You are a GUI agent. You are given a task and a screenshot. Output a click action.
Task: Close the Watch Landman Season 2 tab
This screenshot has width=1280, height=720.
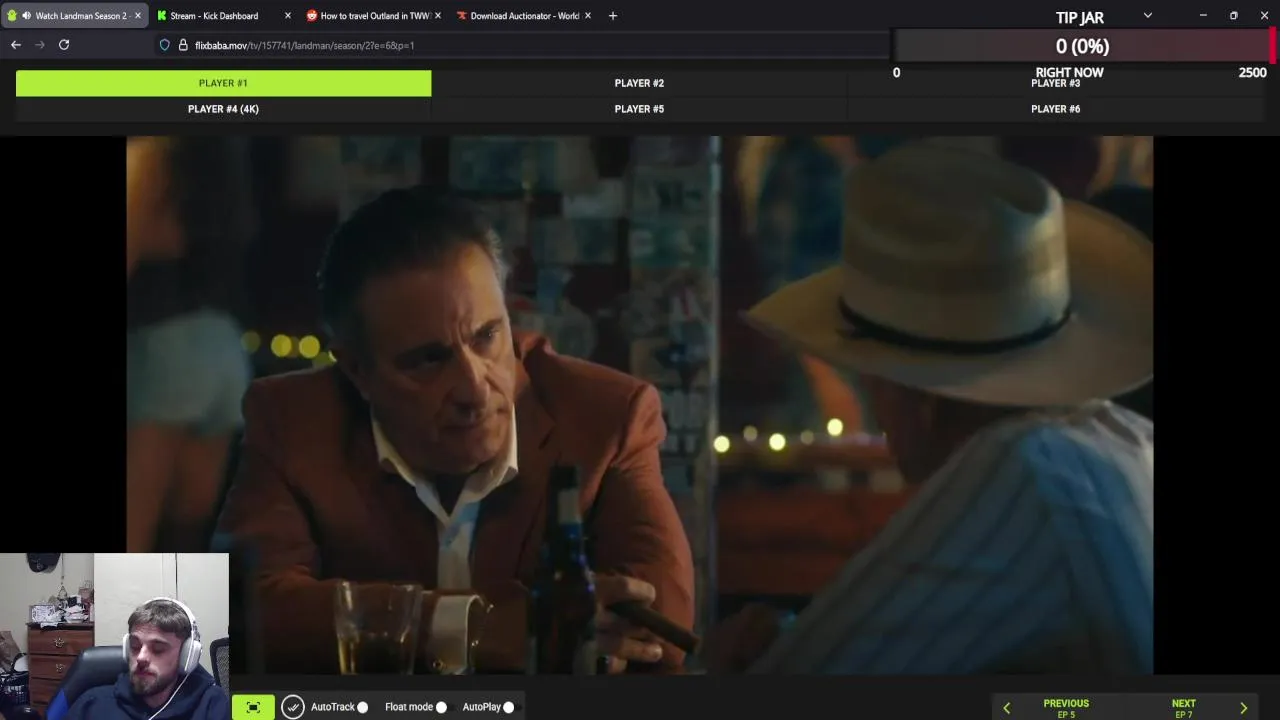(x=138, y=16)
